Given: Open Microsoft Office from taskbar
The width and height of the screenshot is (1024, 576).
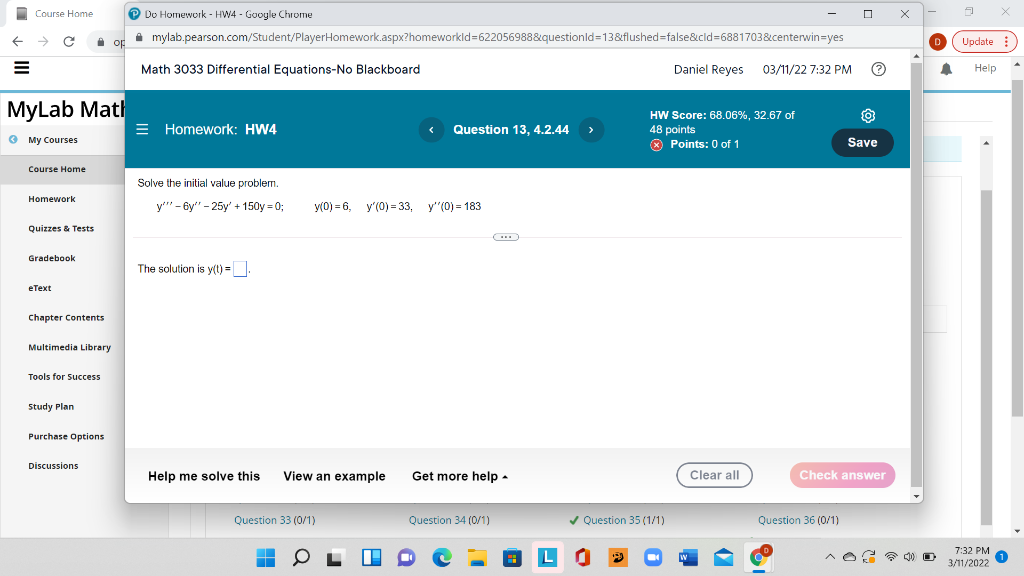Looking at the screenshot, I should coord(583,557).
